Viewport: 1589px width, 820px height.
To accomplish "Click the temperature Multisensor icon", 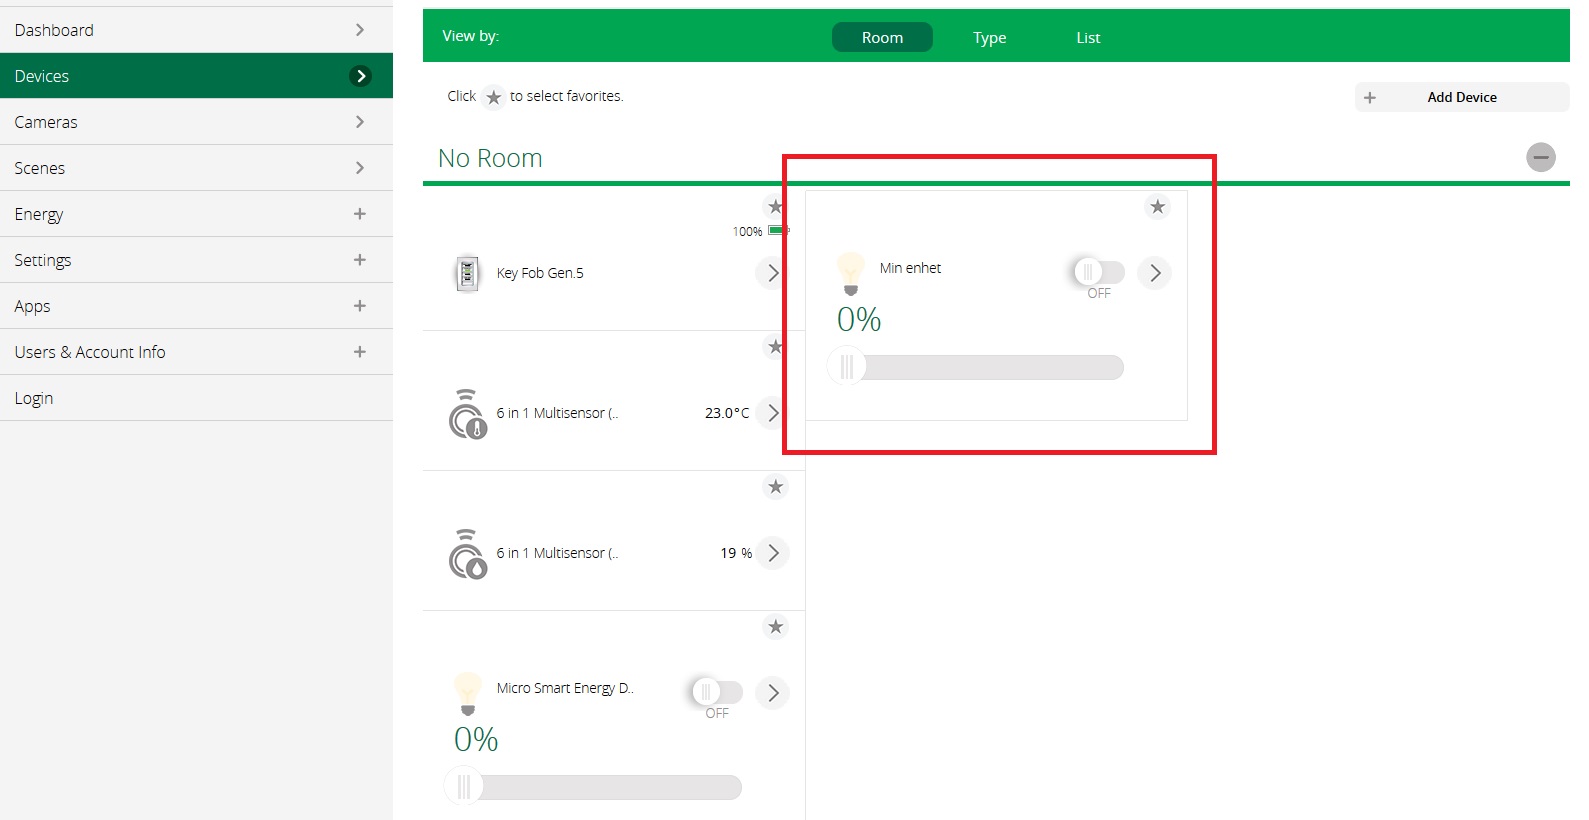I will pyautogui.click(x=467, y=414).
